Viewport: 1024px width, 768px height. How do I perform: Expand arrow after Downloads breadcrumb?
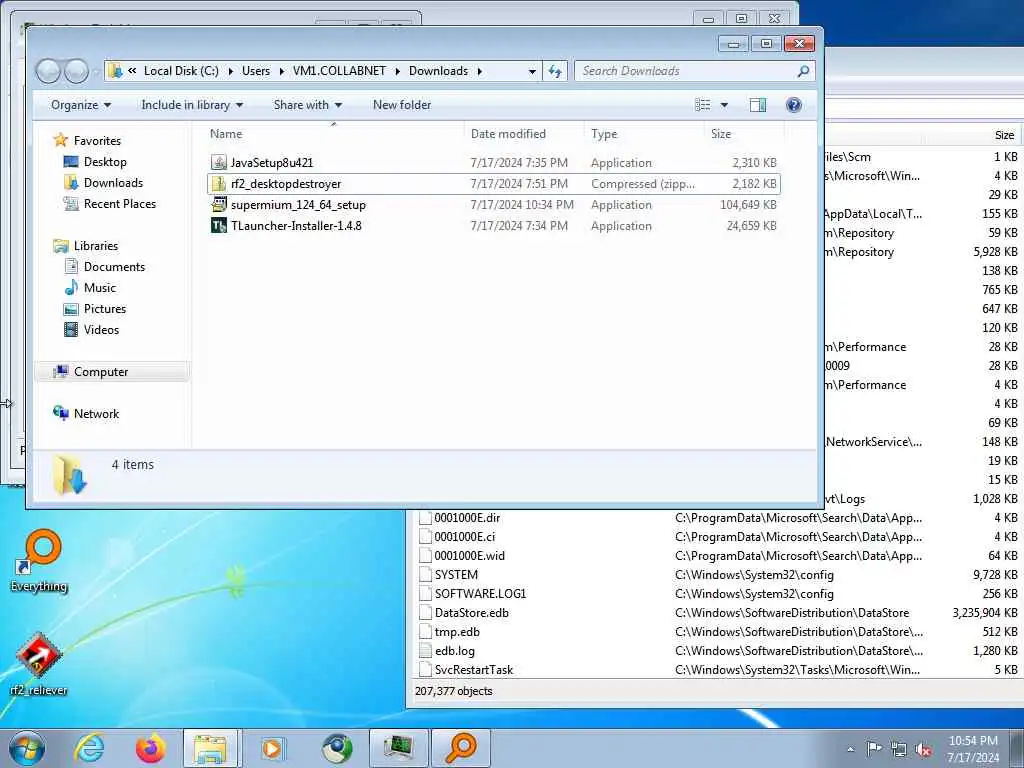coord(480,71)
